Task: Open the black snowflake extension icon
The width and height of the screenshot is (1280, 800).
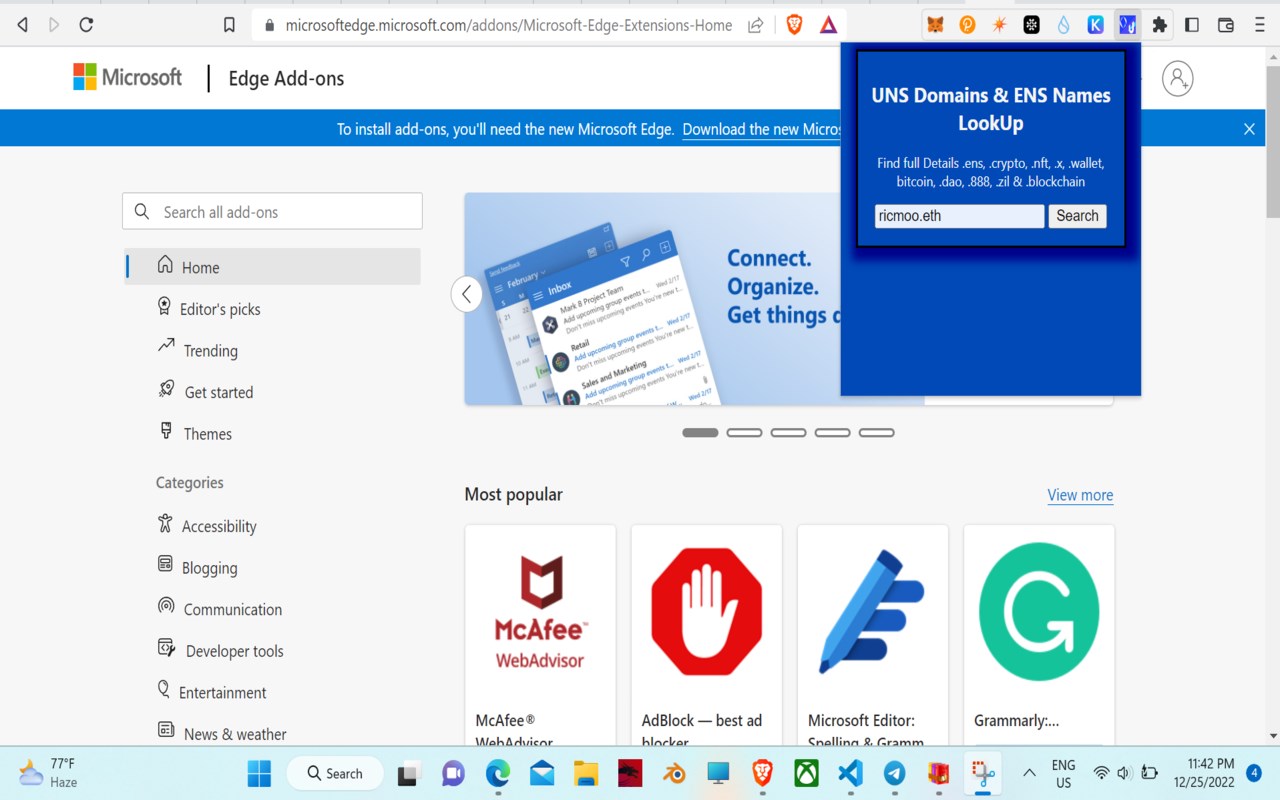Action: [x=1031, y=25]
